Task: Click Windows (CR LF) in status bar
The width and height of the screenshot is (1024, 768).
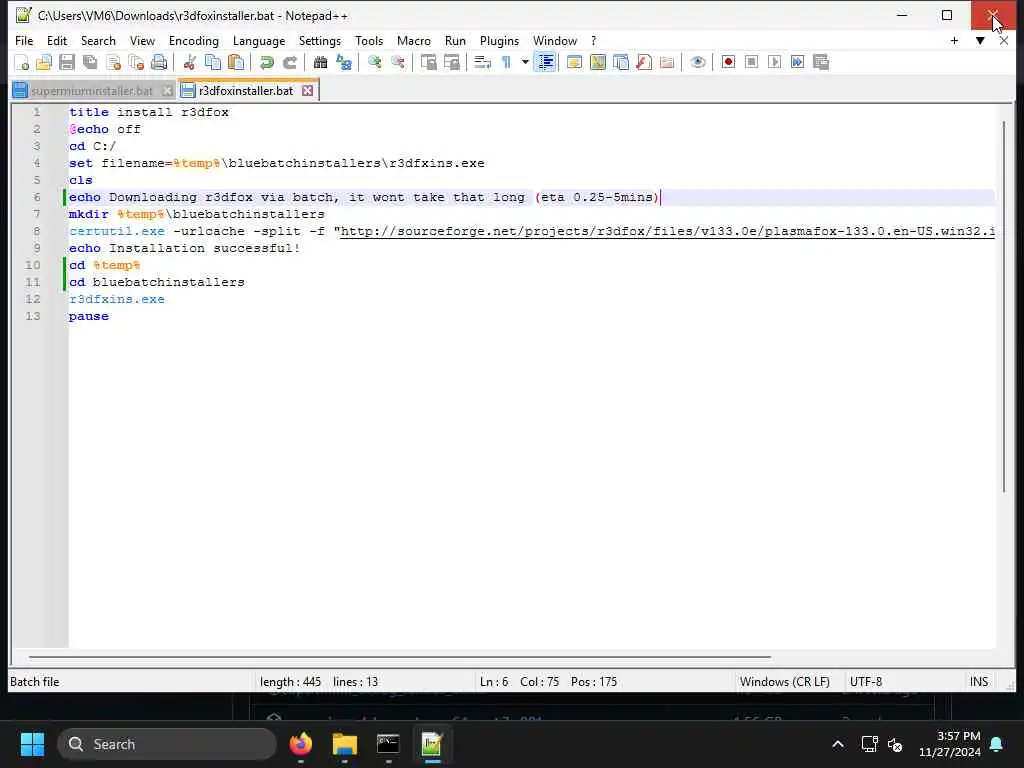Action: pyautogui.click(x=785, y=682)
